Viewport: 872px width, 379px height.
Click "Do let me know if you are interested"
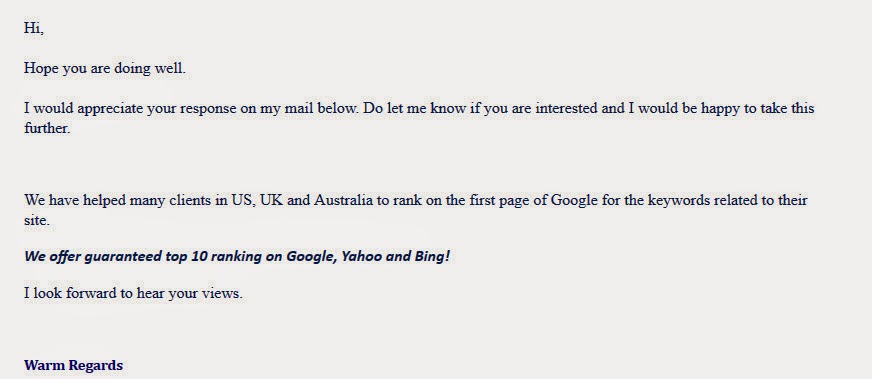482,108
